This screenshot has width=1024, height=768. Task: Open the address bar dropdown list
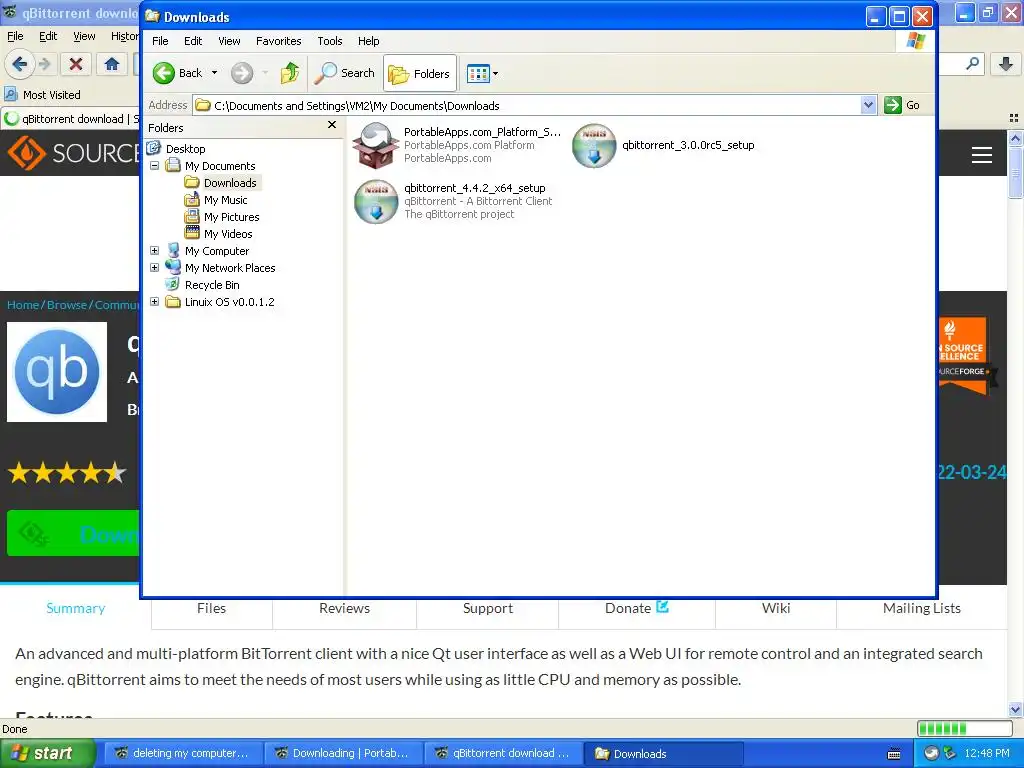[868, 105]
